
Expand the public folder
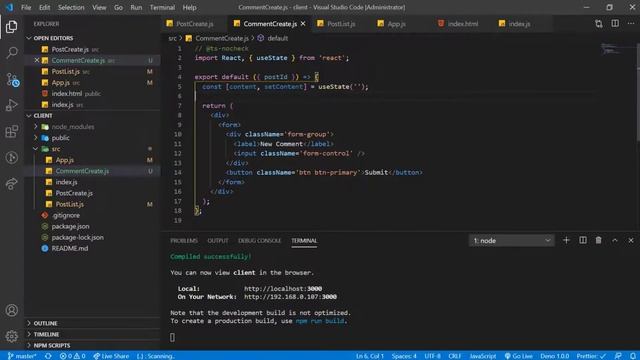click(60, 138)
